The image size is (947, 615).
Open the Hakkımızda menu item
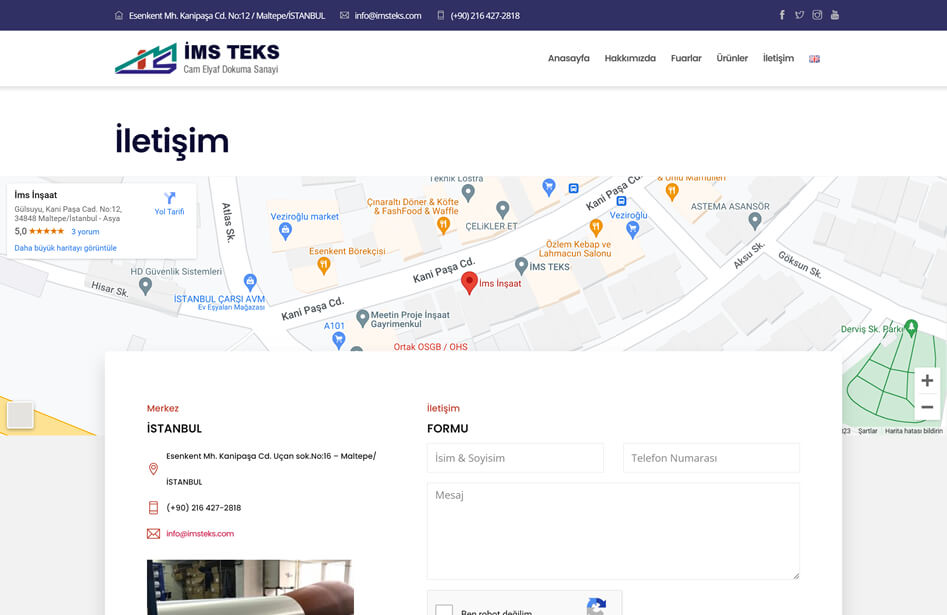630,59
